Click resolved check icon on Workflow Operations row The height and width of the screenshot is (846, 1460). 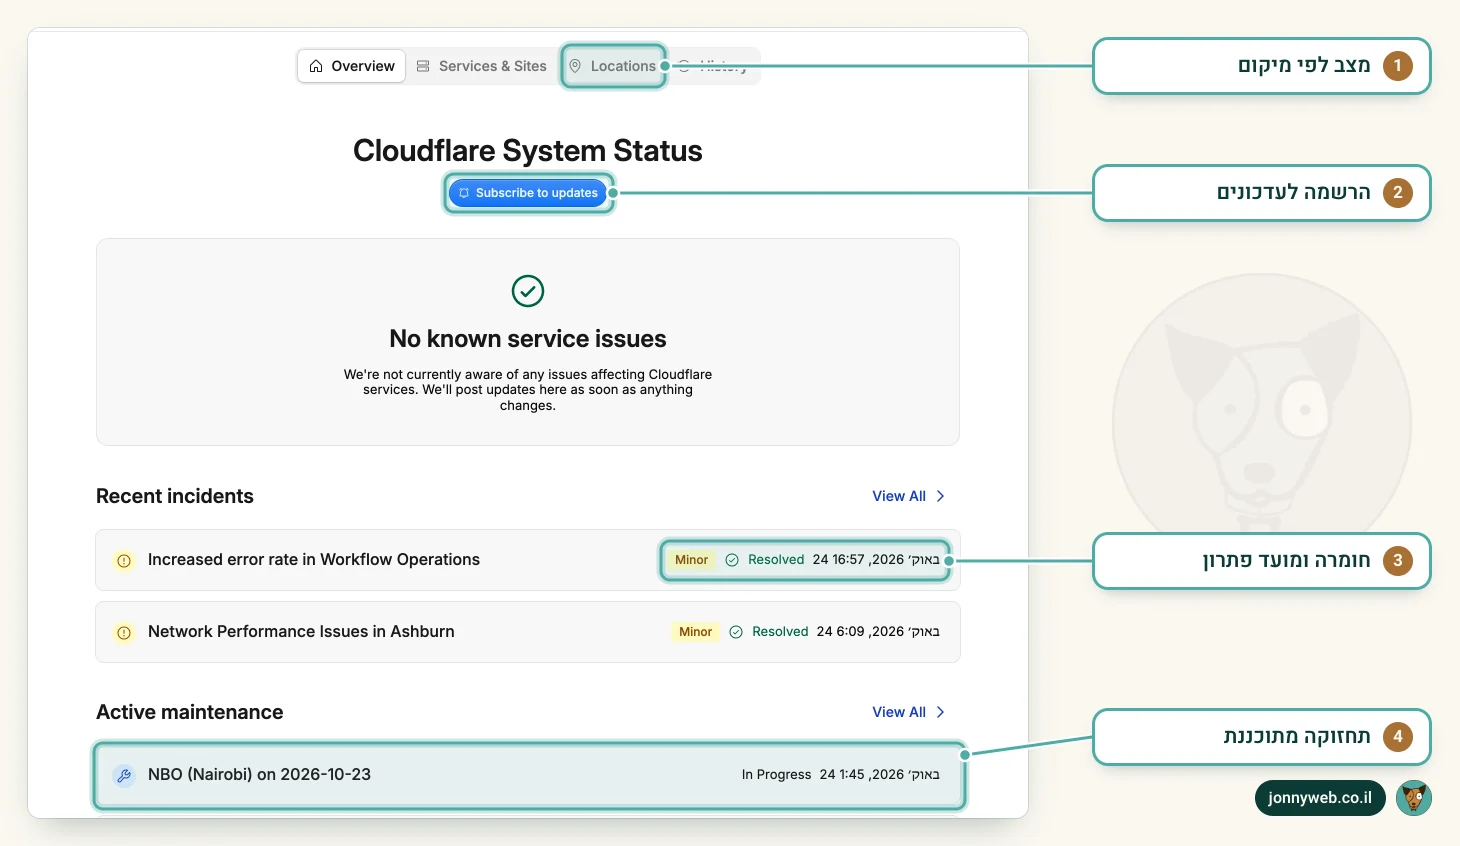pyautogui.click(x=732, y=560)
